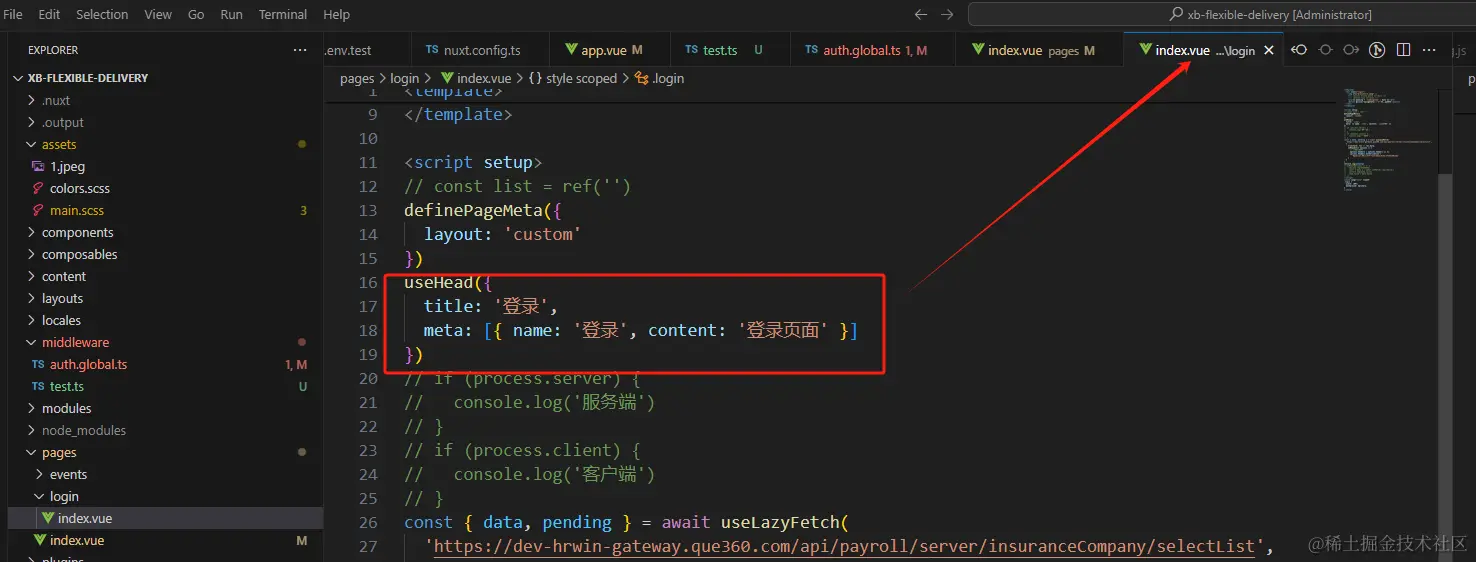Collapse the XB-FLEXIBLE-DELIVERY root folder
Image resolution: width=1476 pixels, height=562 pixels.
click(165, 78)
